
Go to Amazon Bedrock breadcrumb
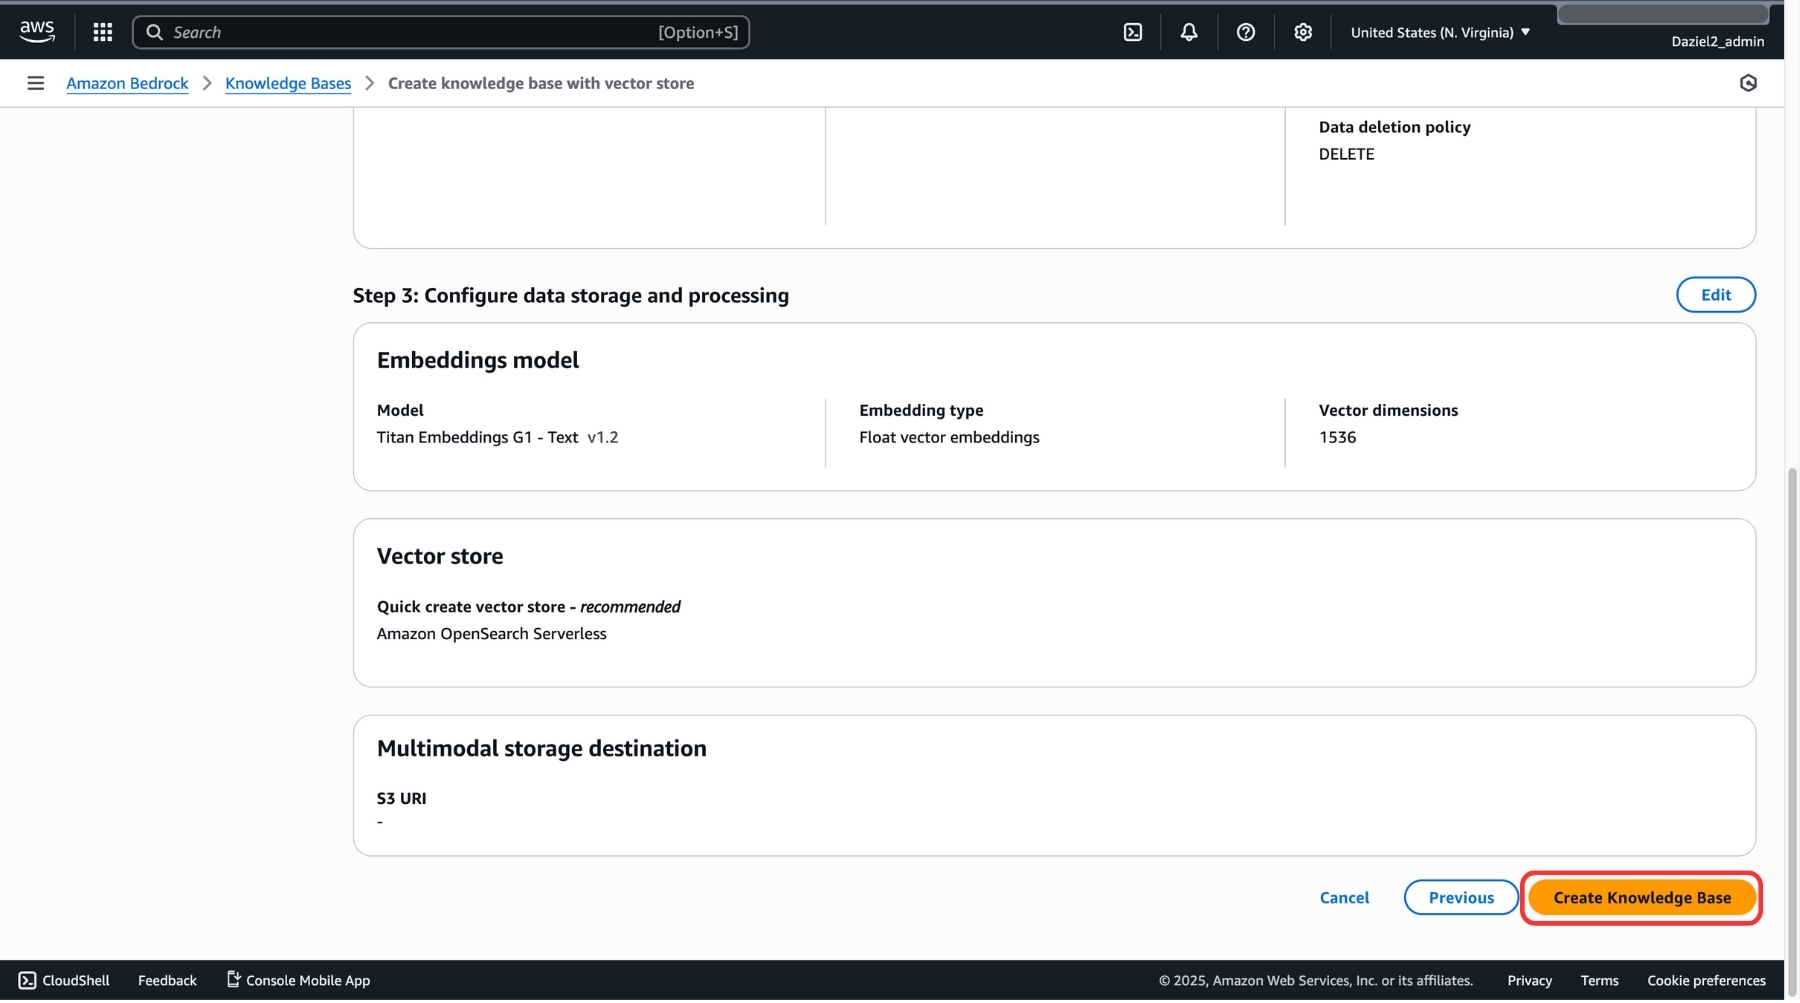coord(127,83)
